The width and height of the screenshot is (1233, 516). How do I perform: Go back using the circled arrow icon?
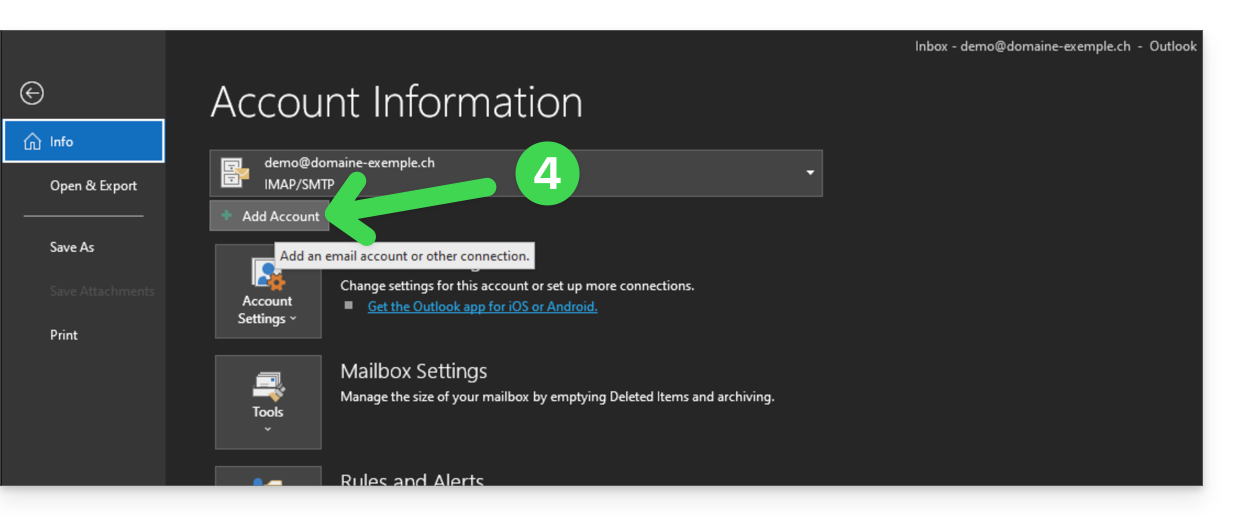[x=32, y=93]
